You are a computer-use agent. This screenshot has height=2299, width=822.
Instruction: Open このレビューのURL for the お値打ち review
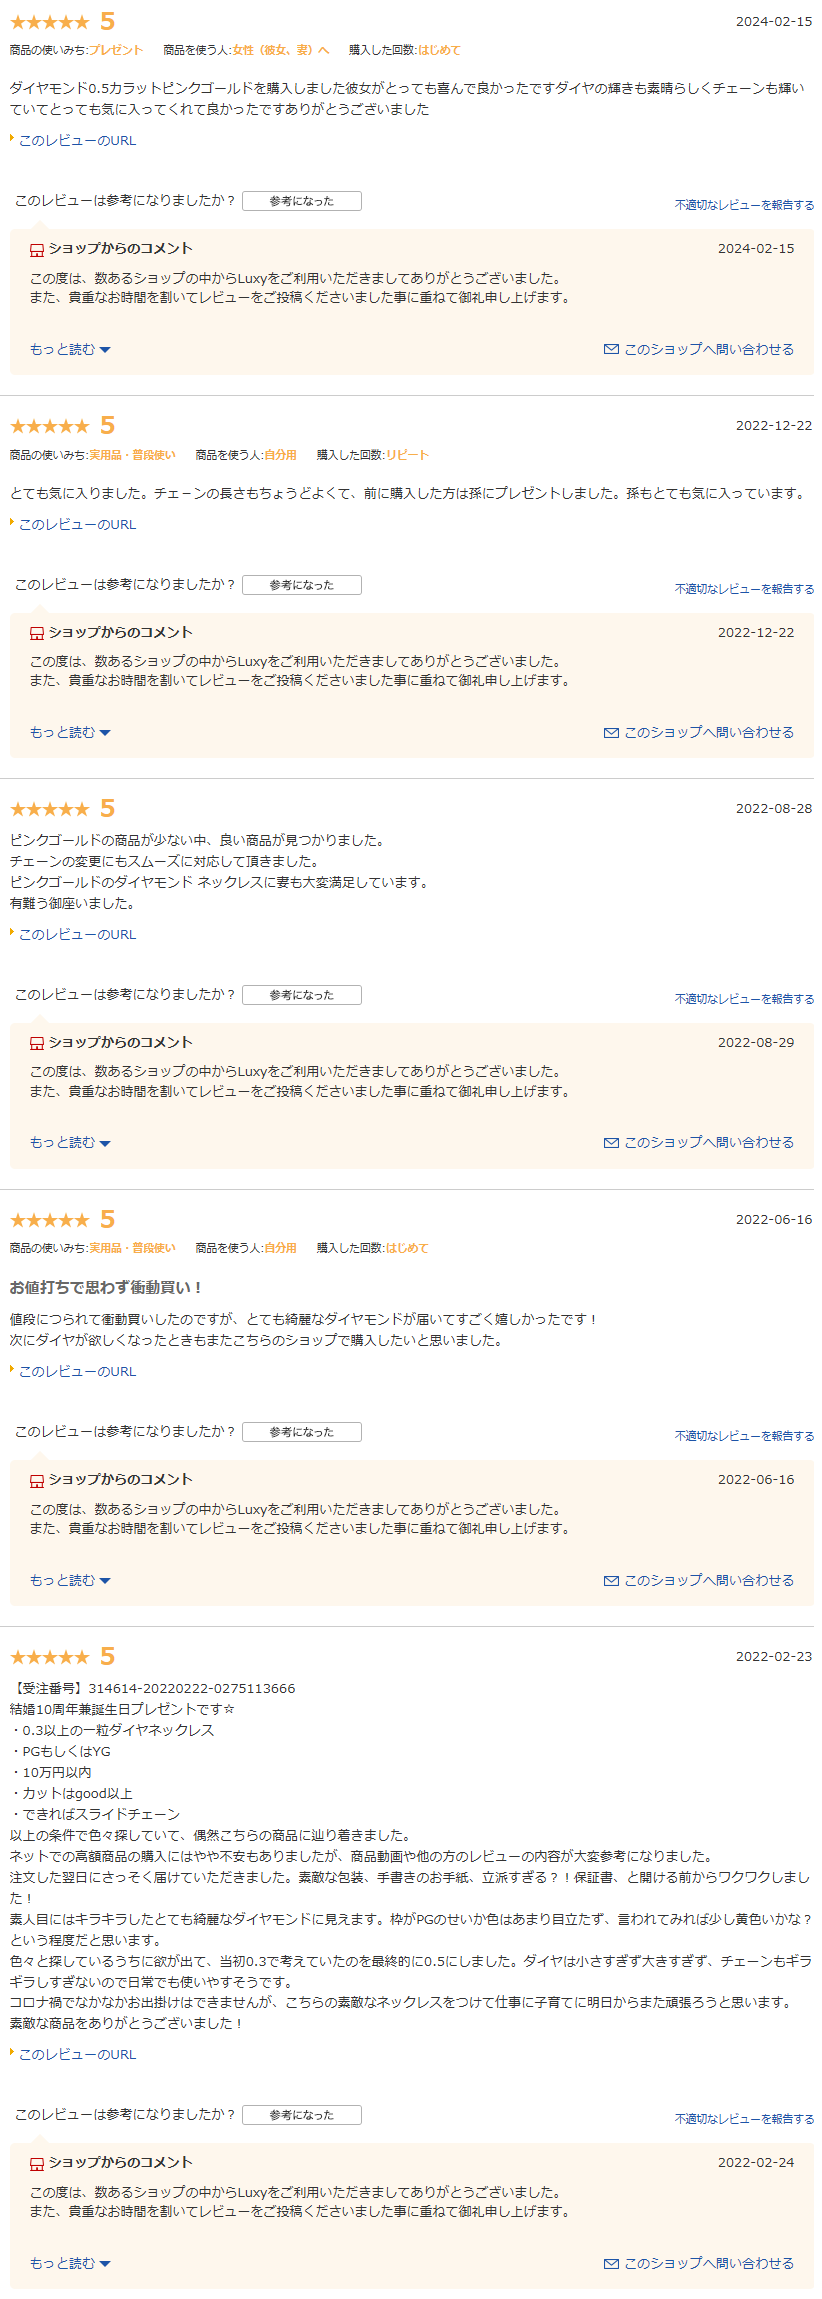[x=77, y=1371]
